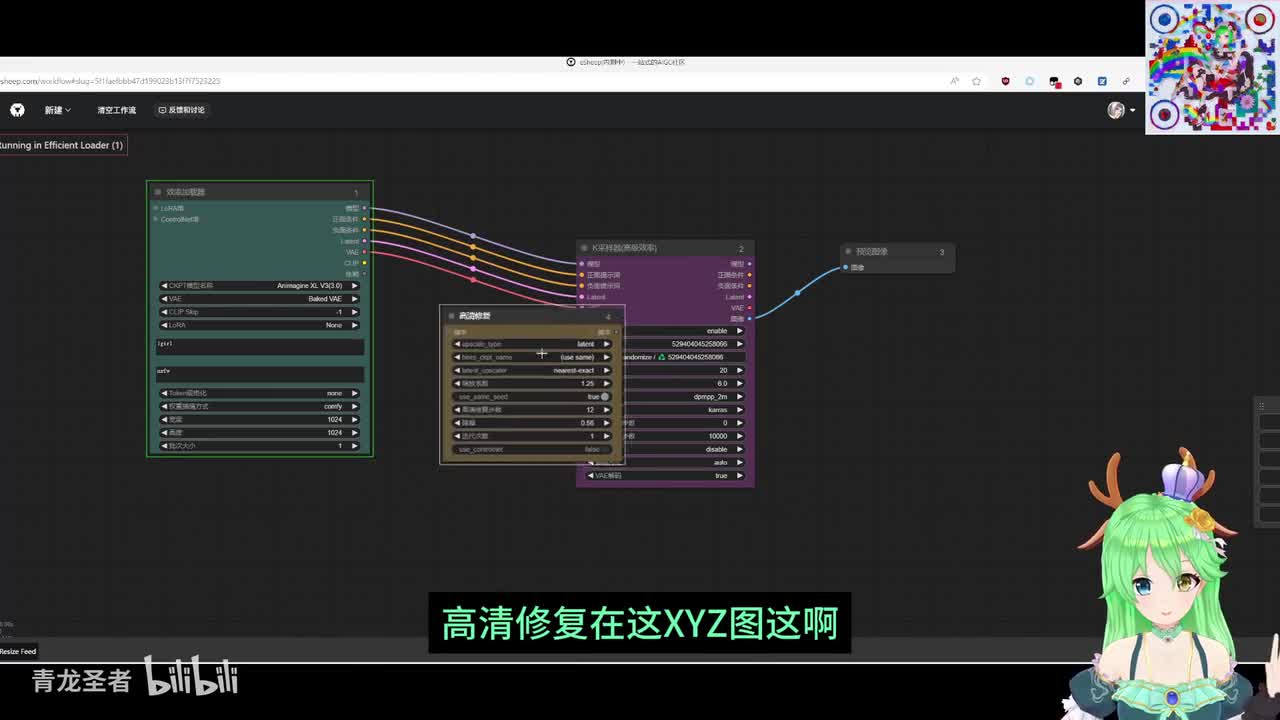Image resolution: width=1280 pixels, height=720 pixels.
Task: Click the Resize Feed button
Action: point(18,651)
